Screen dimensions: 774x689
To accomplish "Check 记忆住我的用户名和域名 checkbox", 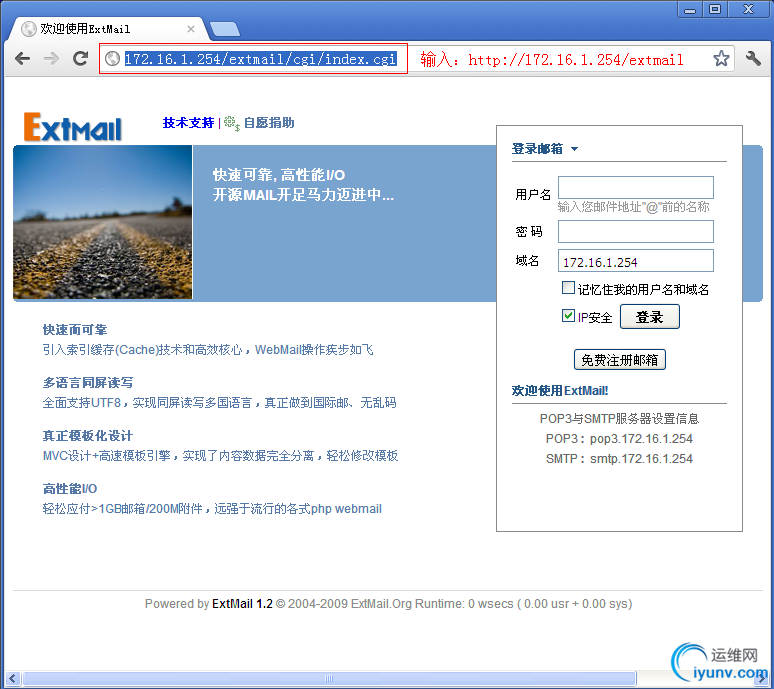I will (x=568, y=288).
